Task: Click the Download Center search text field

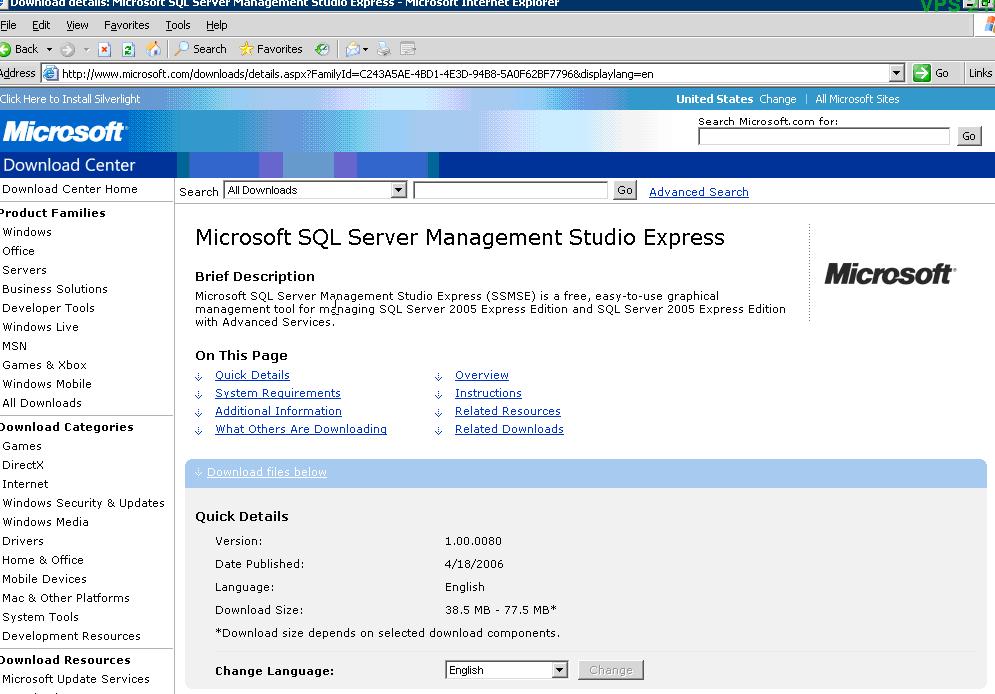Action: (x=510, y=190)
